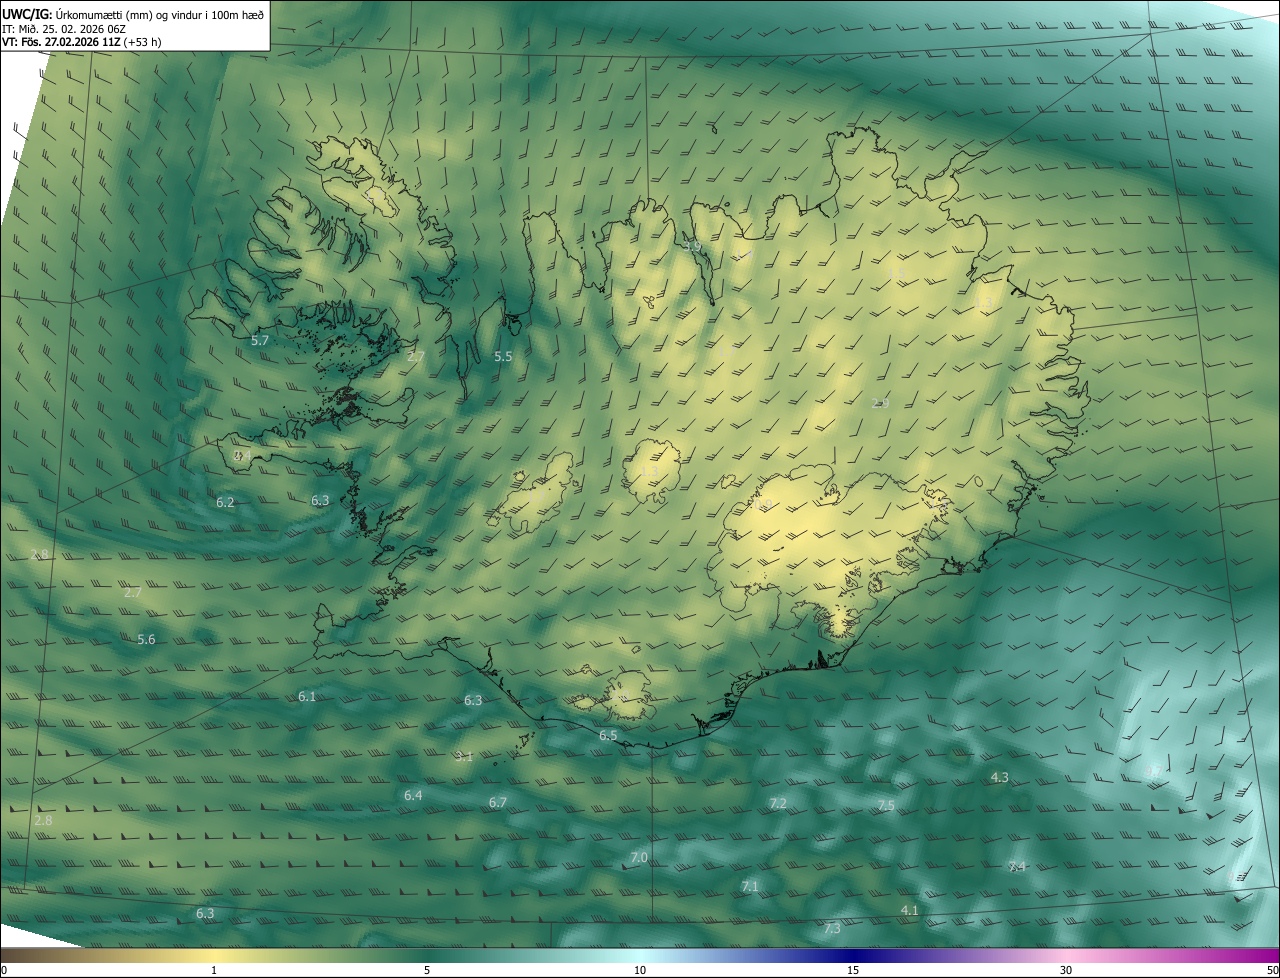1280x978 pixels.
Task: Click the 5.6 value label over the sea
Action: (x=146, y=640)
